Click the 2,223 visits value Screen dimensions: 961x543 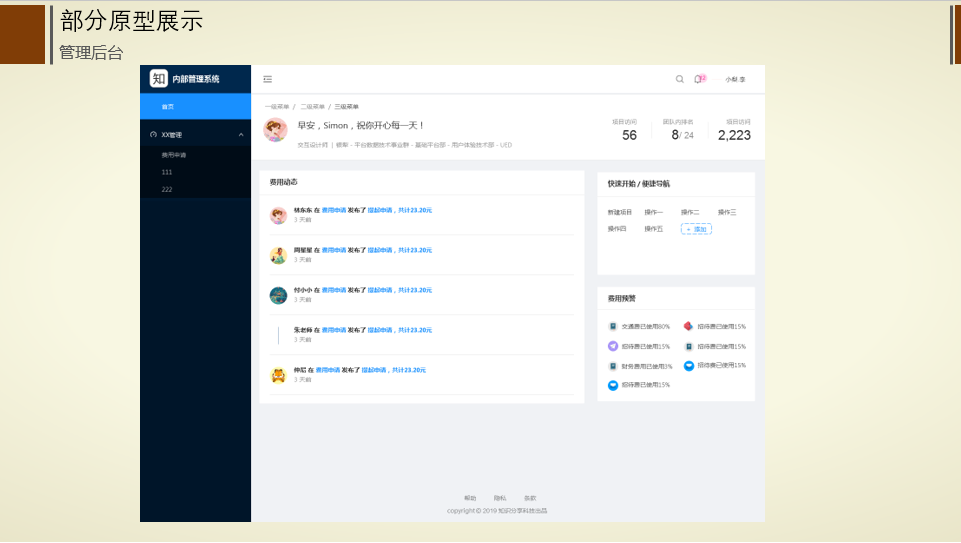pos(734,135)
